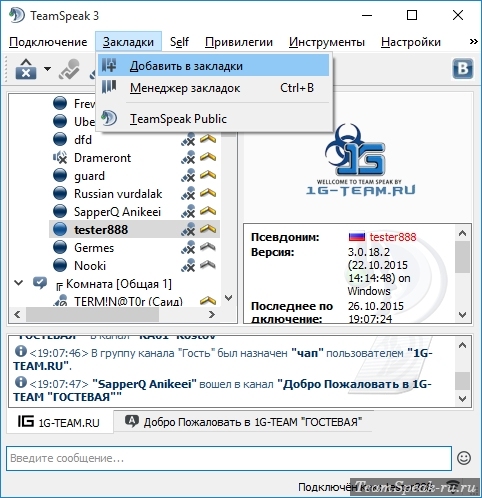Click the 1G-TEAM.RU banner image

coord(360,159)
